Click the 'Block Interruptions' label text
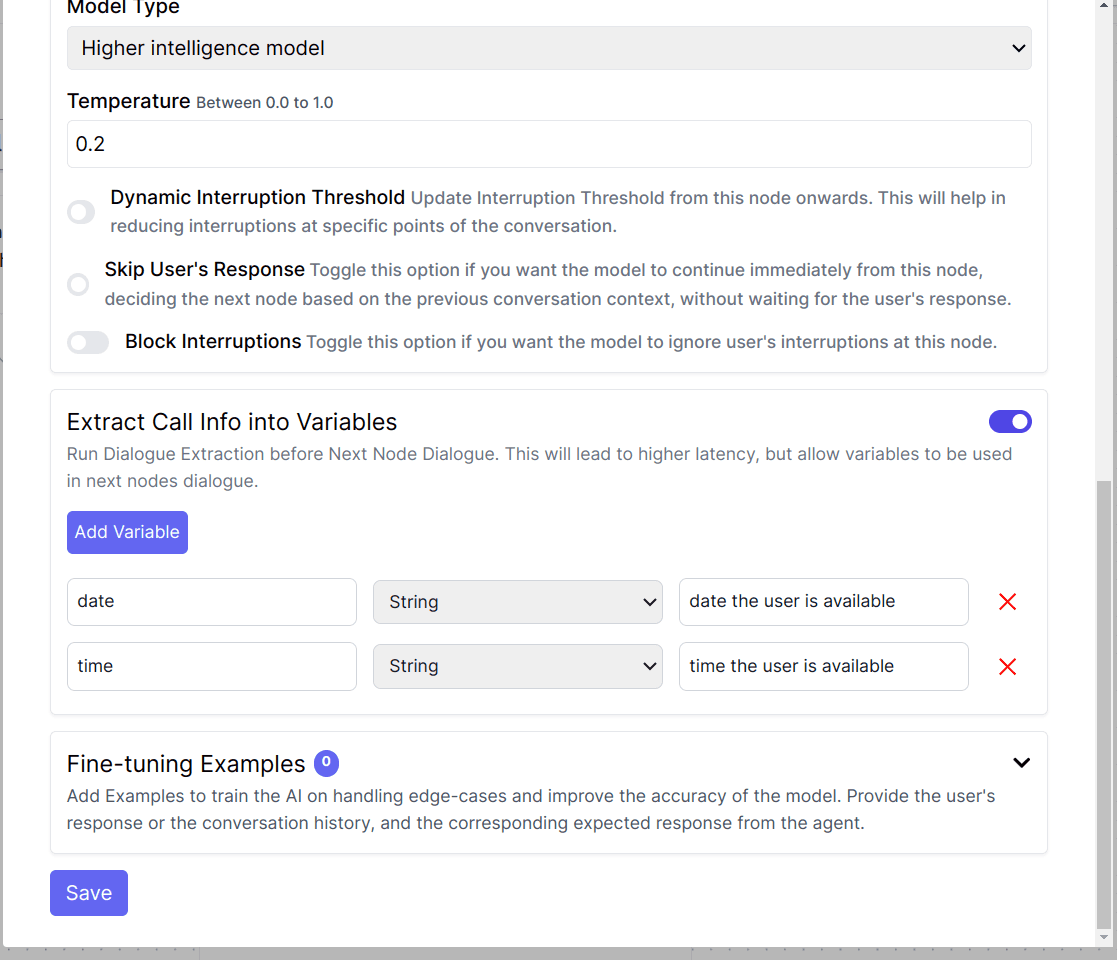 [x=213, y=342]
